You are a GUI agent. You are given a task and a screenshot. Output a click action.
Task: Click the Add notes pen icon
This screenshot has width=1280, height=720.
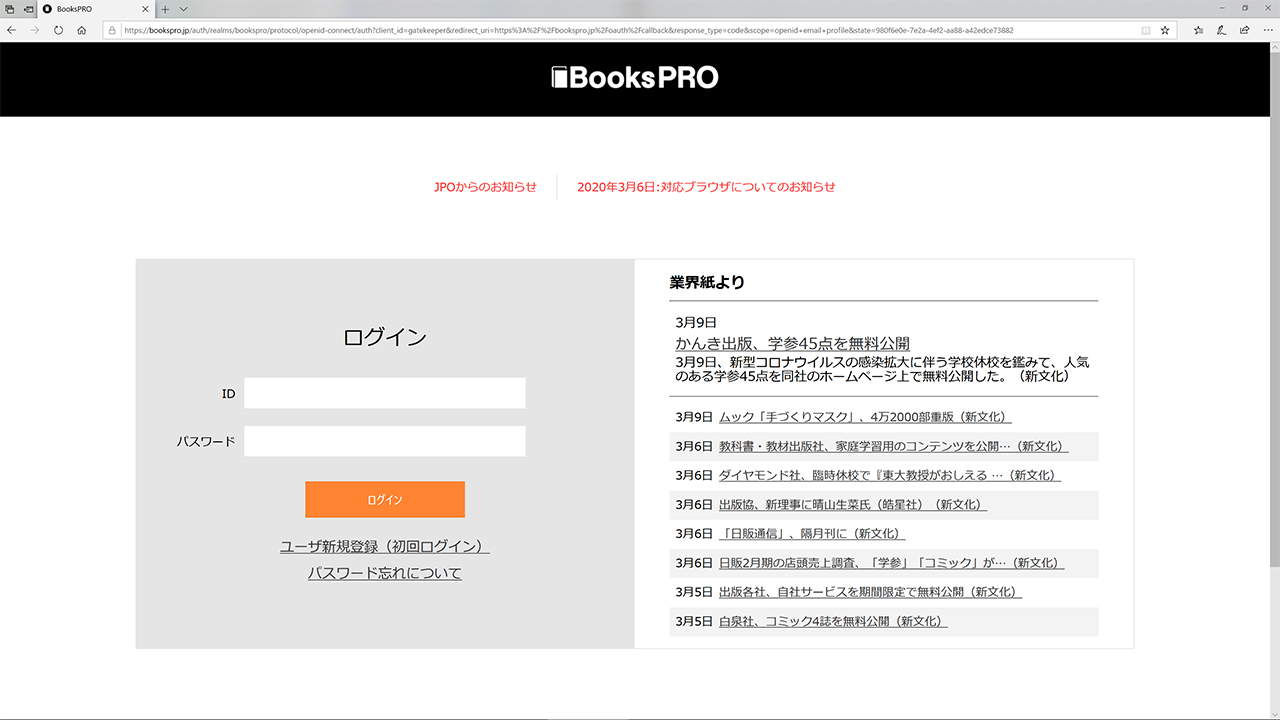point(1221,30)
